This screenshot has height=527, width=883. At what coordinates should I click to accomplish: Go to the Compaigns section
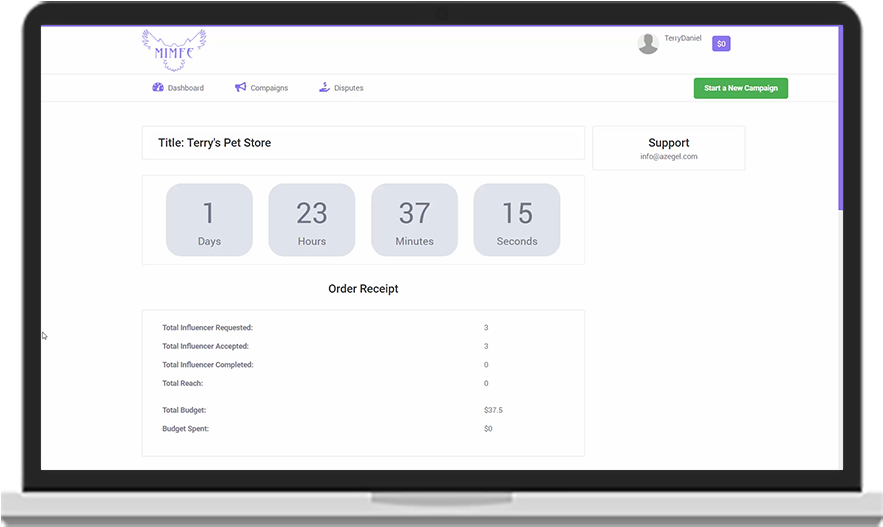click(261, 88)
